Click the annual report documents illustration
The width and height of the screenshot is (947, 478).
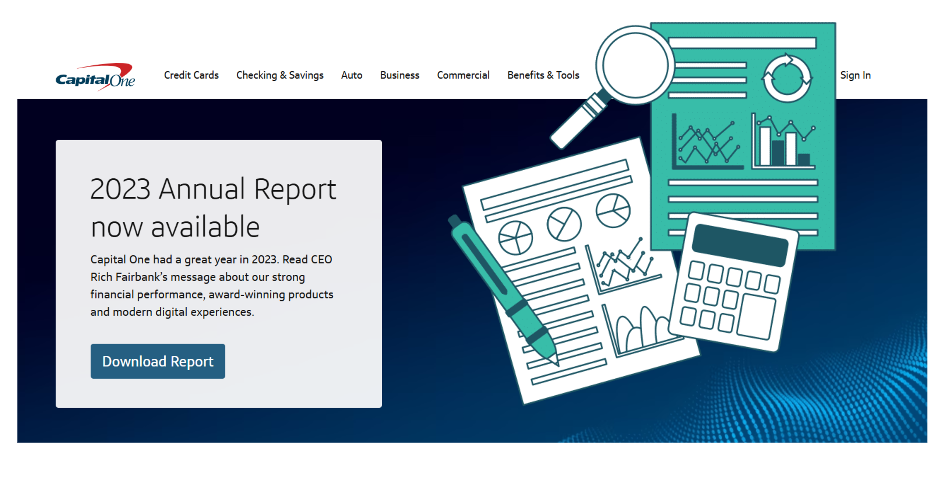click(x=643, y=213)
